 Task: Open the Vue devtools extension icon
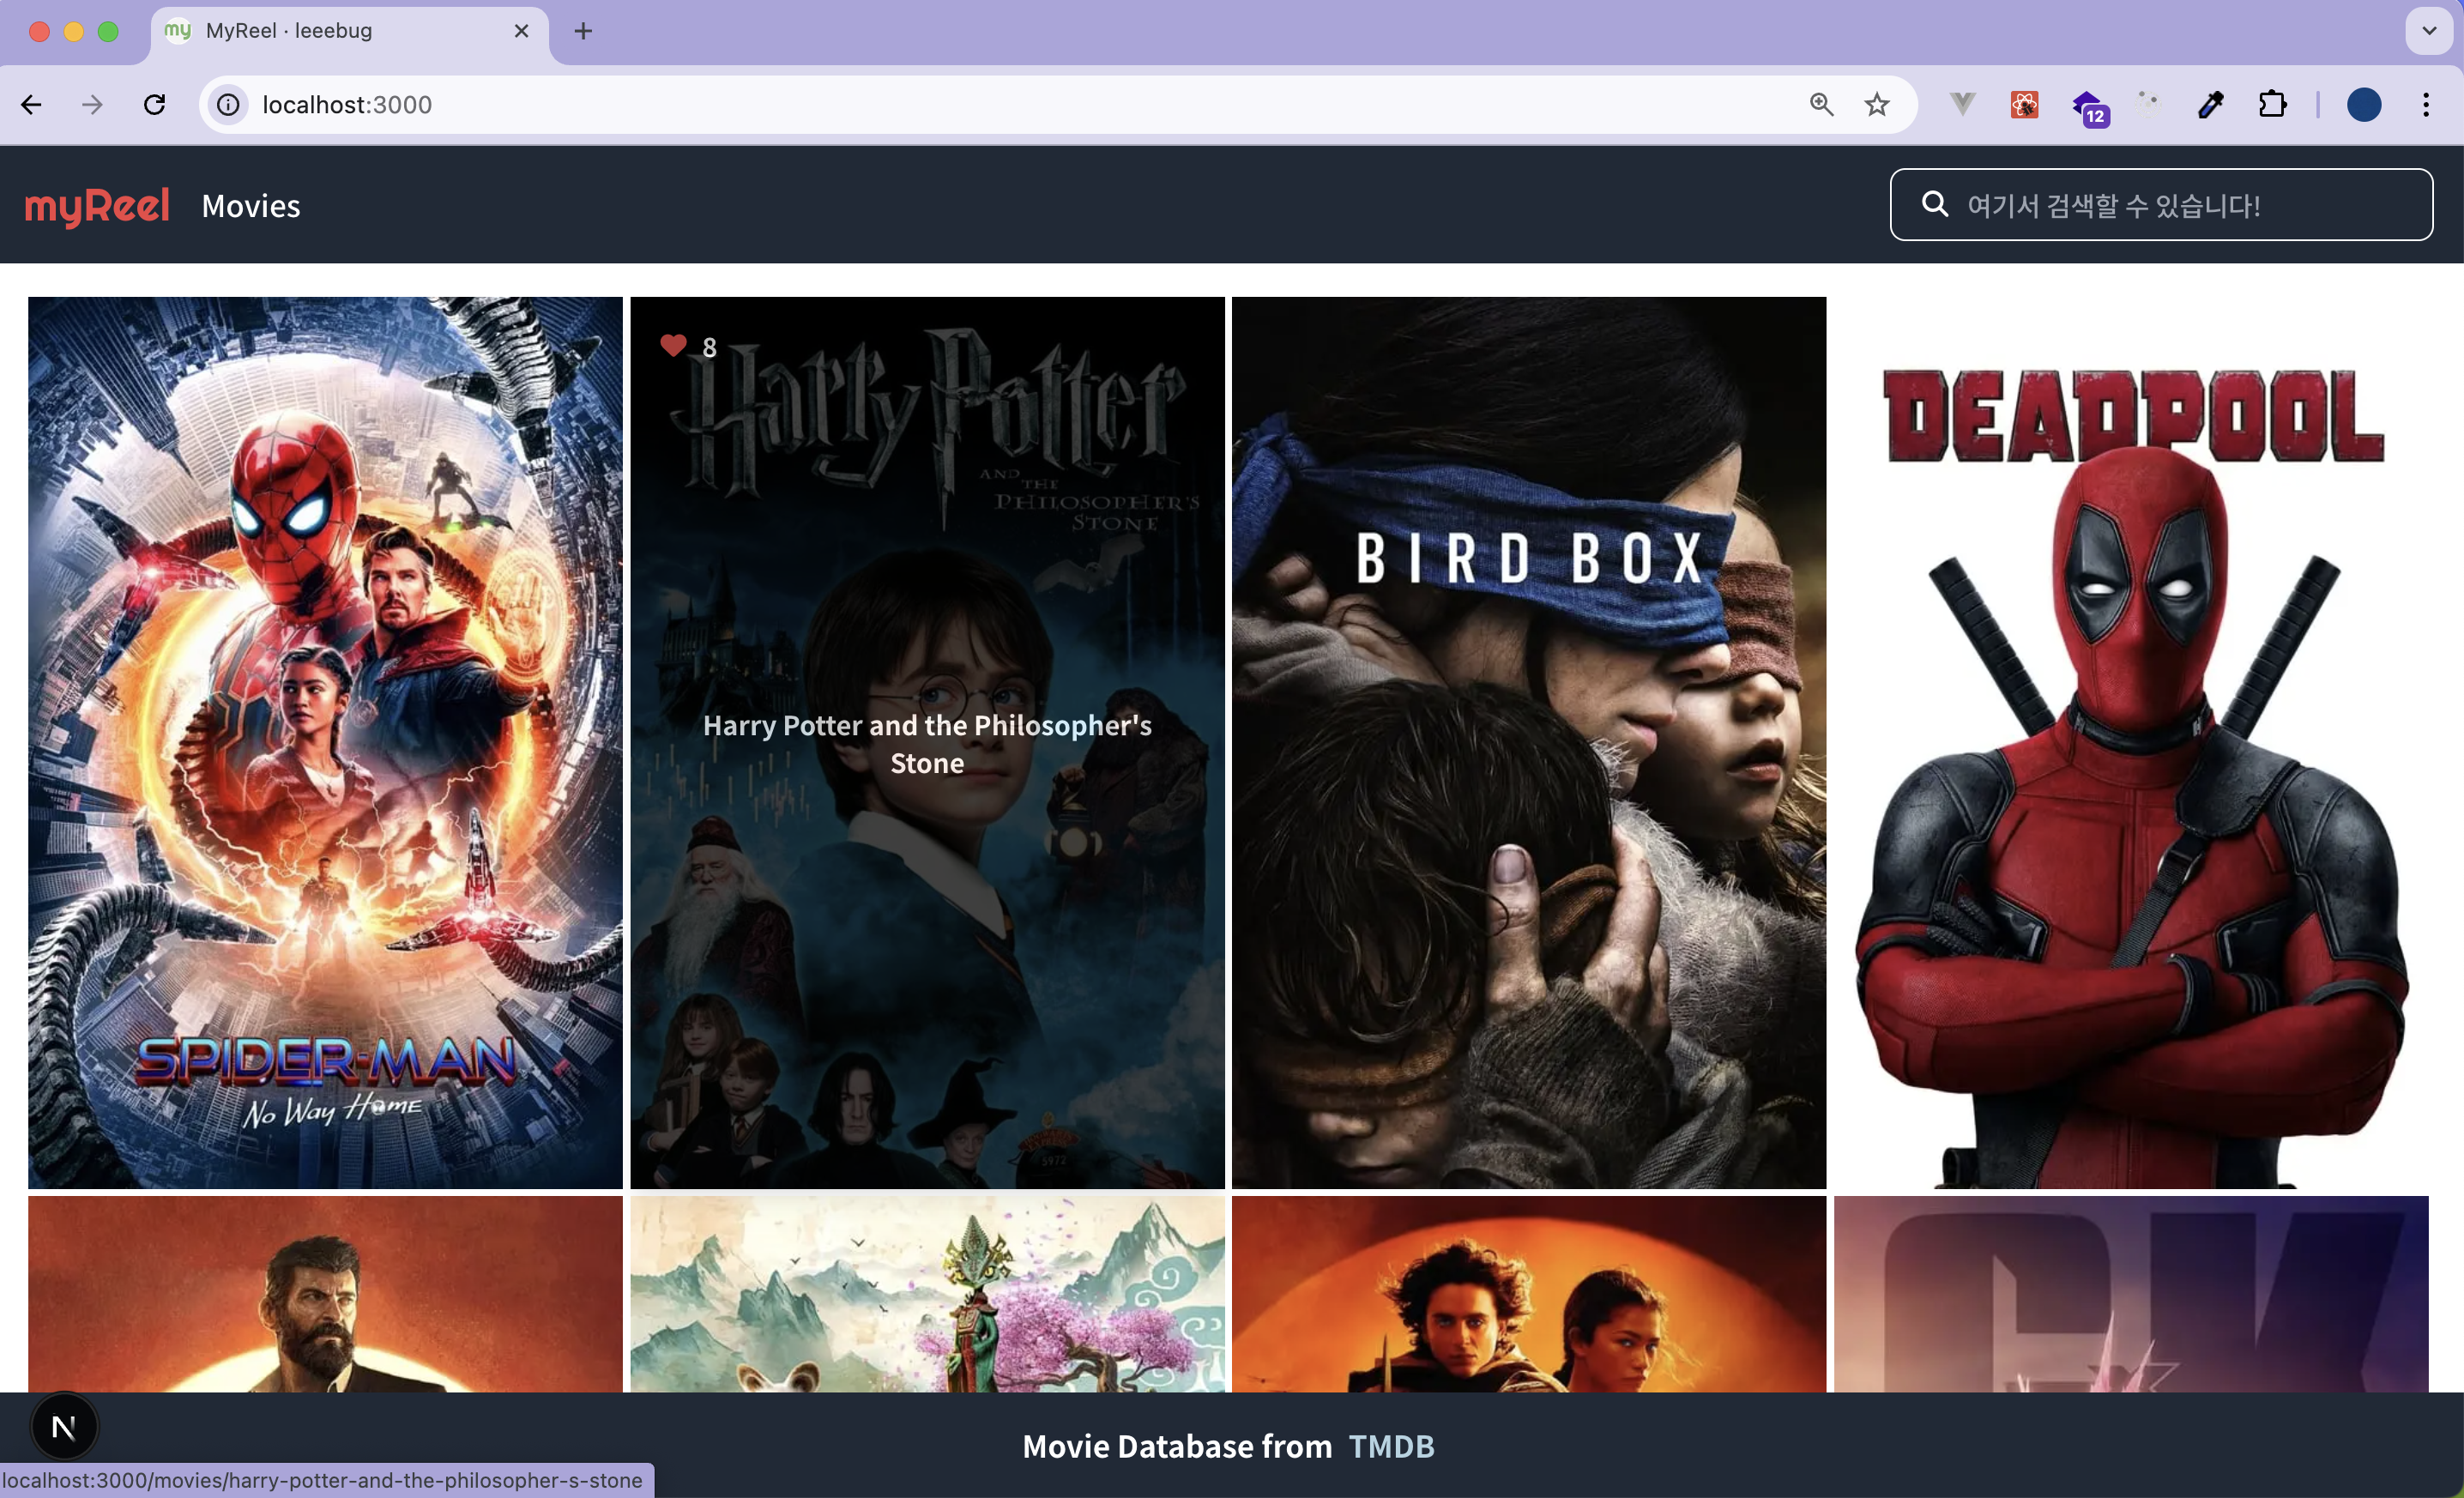(x=1963, y=103)
